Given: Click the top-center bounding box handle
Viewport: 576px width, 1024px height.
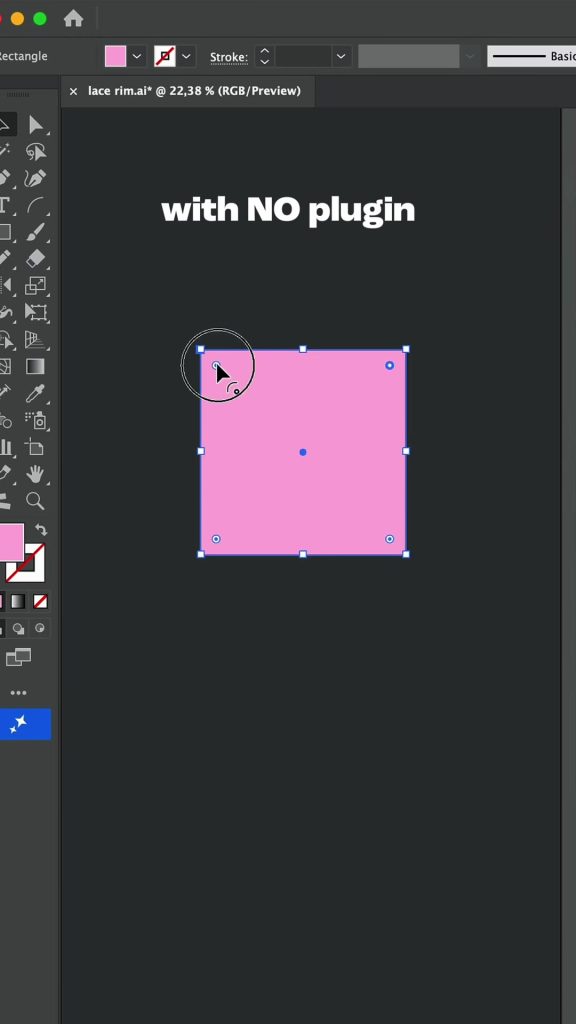Looking at the screenshot, I should 303,349.
